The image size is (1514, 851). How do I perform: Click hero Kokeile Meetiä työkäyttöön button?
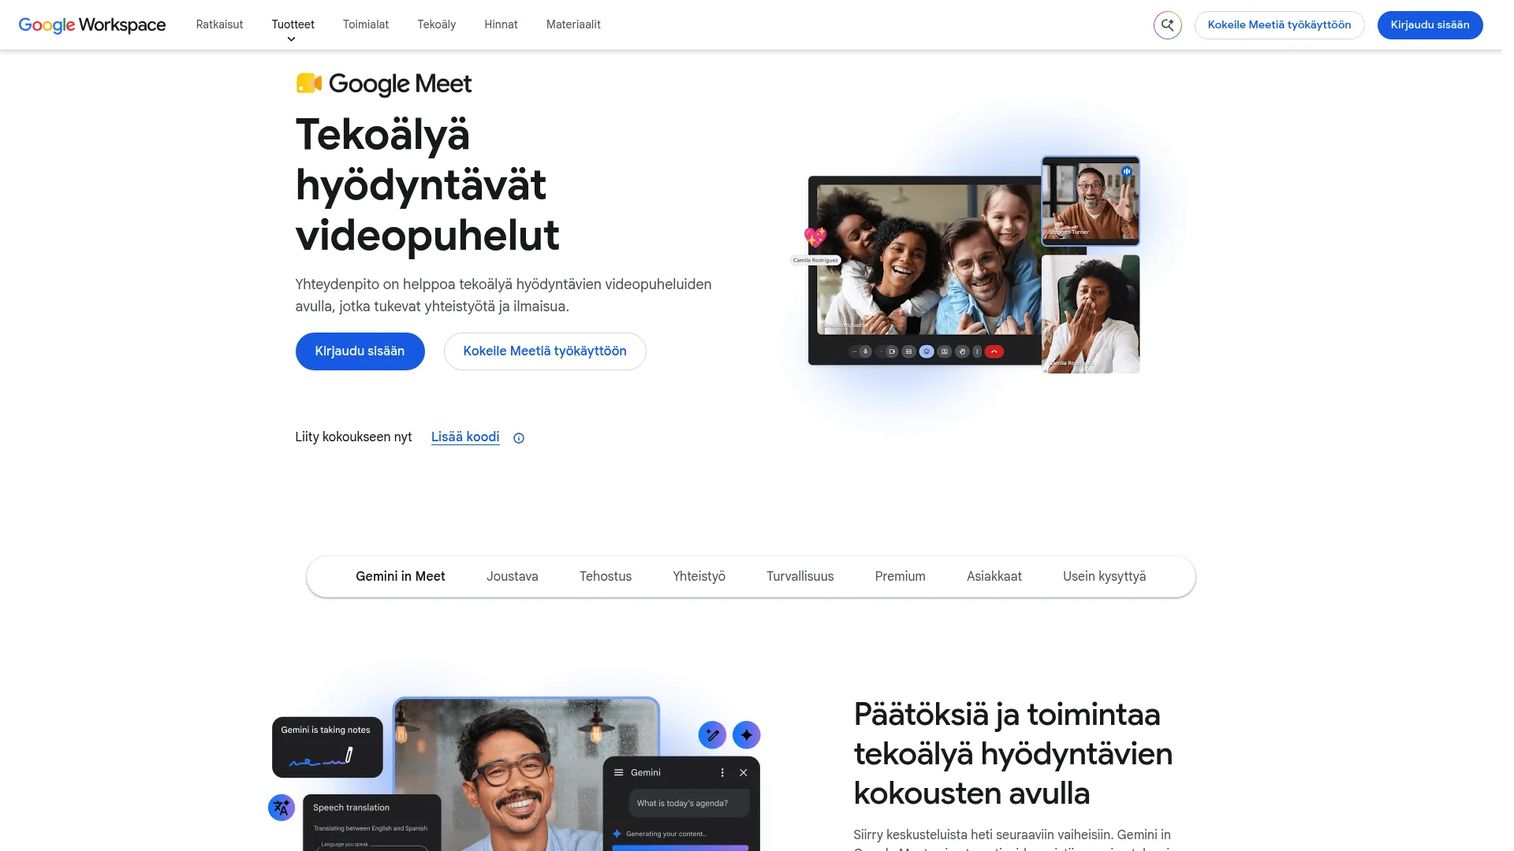[x=545, y=351]
